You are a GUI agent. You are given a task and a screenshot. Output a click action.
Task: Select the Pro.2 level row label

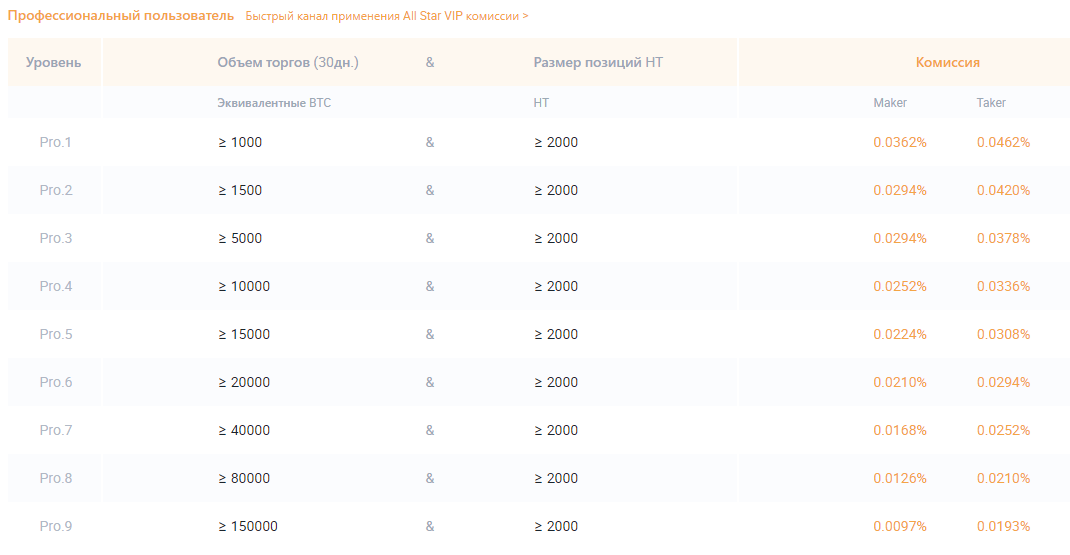pyautogui.click(x=56, y=190)
